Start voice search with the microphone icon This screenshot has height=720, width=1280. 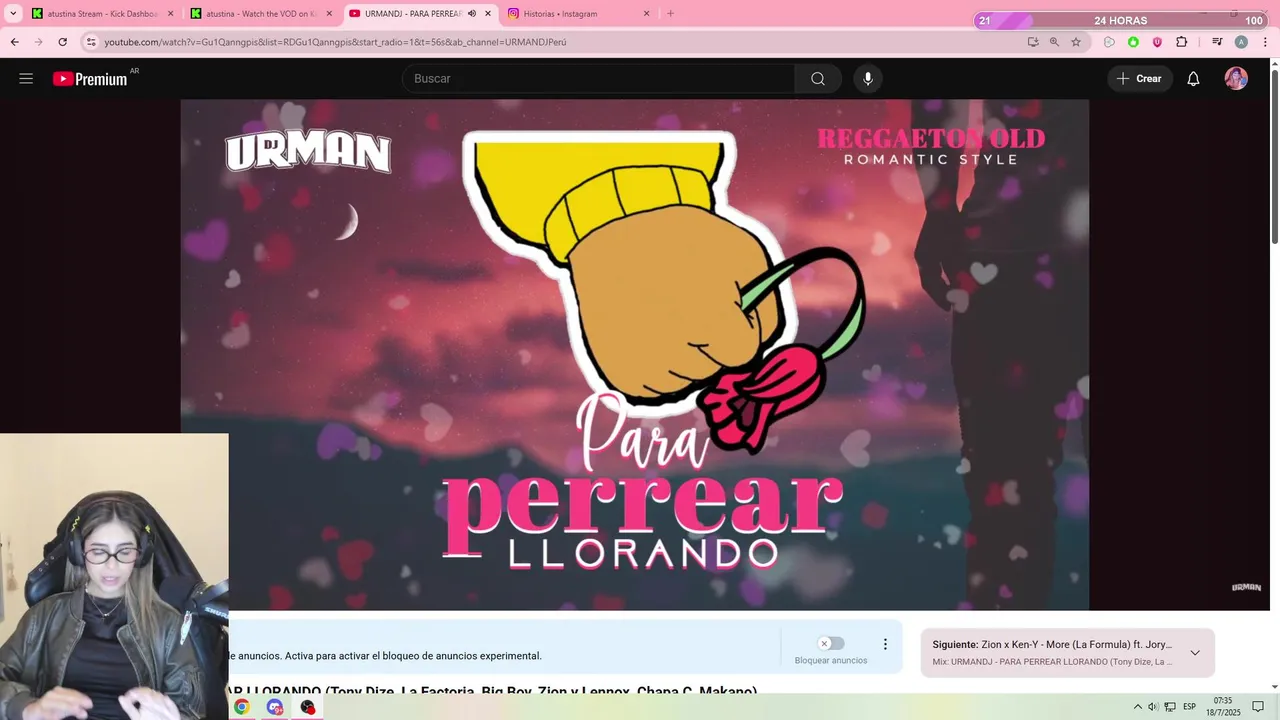868,79
